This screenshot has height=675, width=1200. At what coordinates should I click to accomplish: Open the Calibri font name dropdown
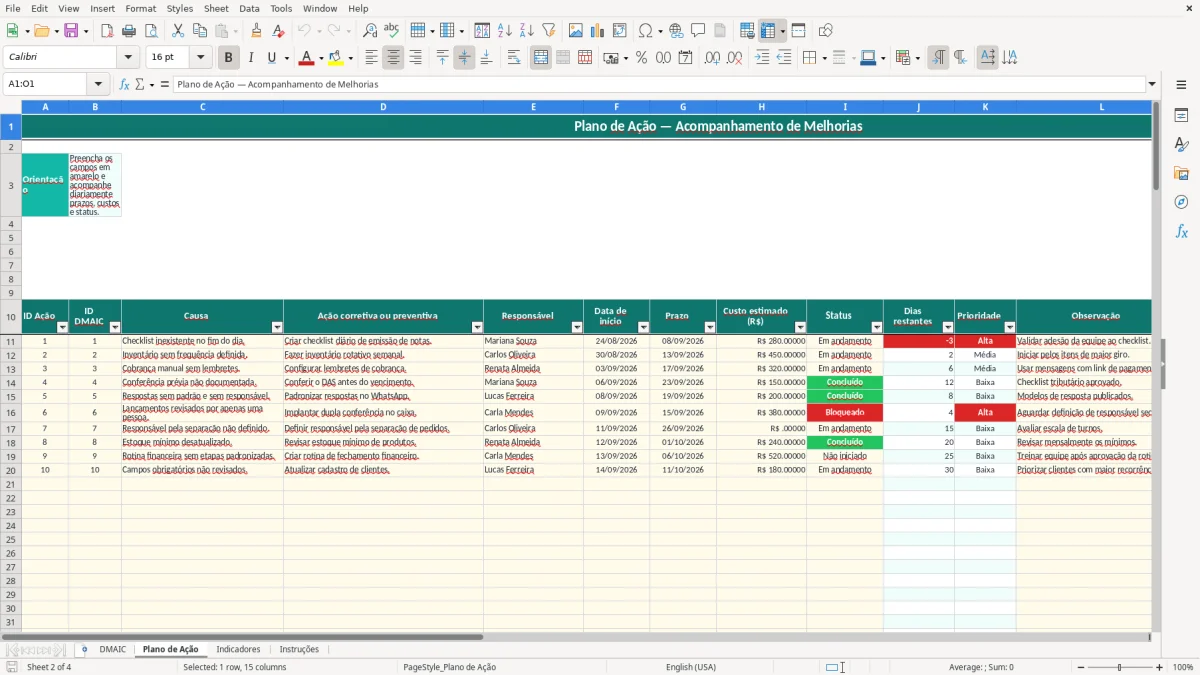click(130, 58)
